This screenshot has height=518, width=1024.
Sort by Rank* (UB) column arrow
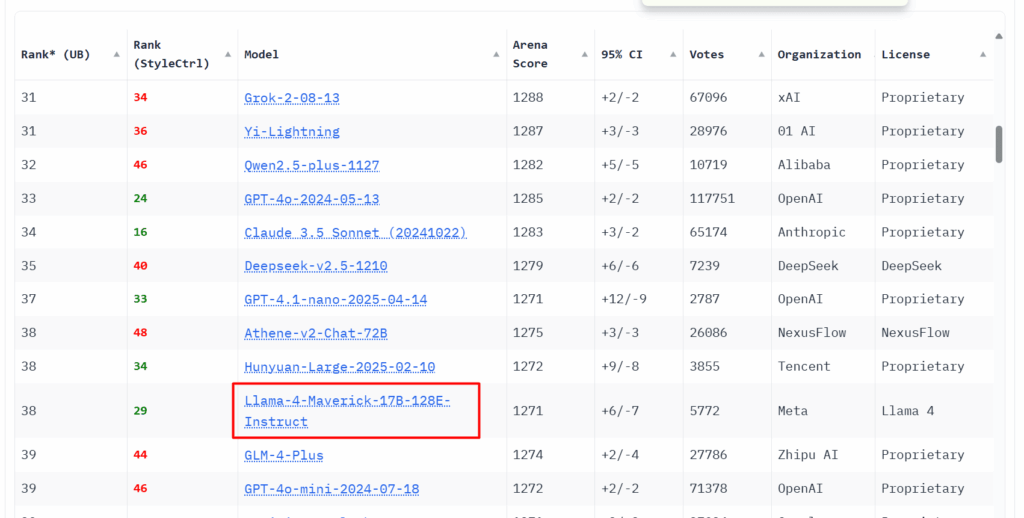[116, 54]
